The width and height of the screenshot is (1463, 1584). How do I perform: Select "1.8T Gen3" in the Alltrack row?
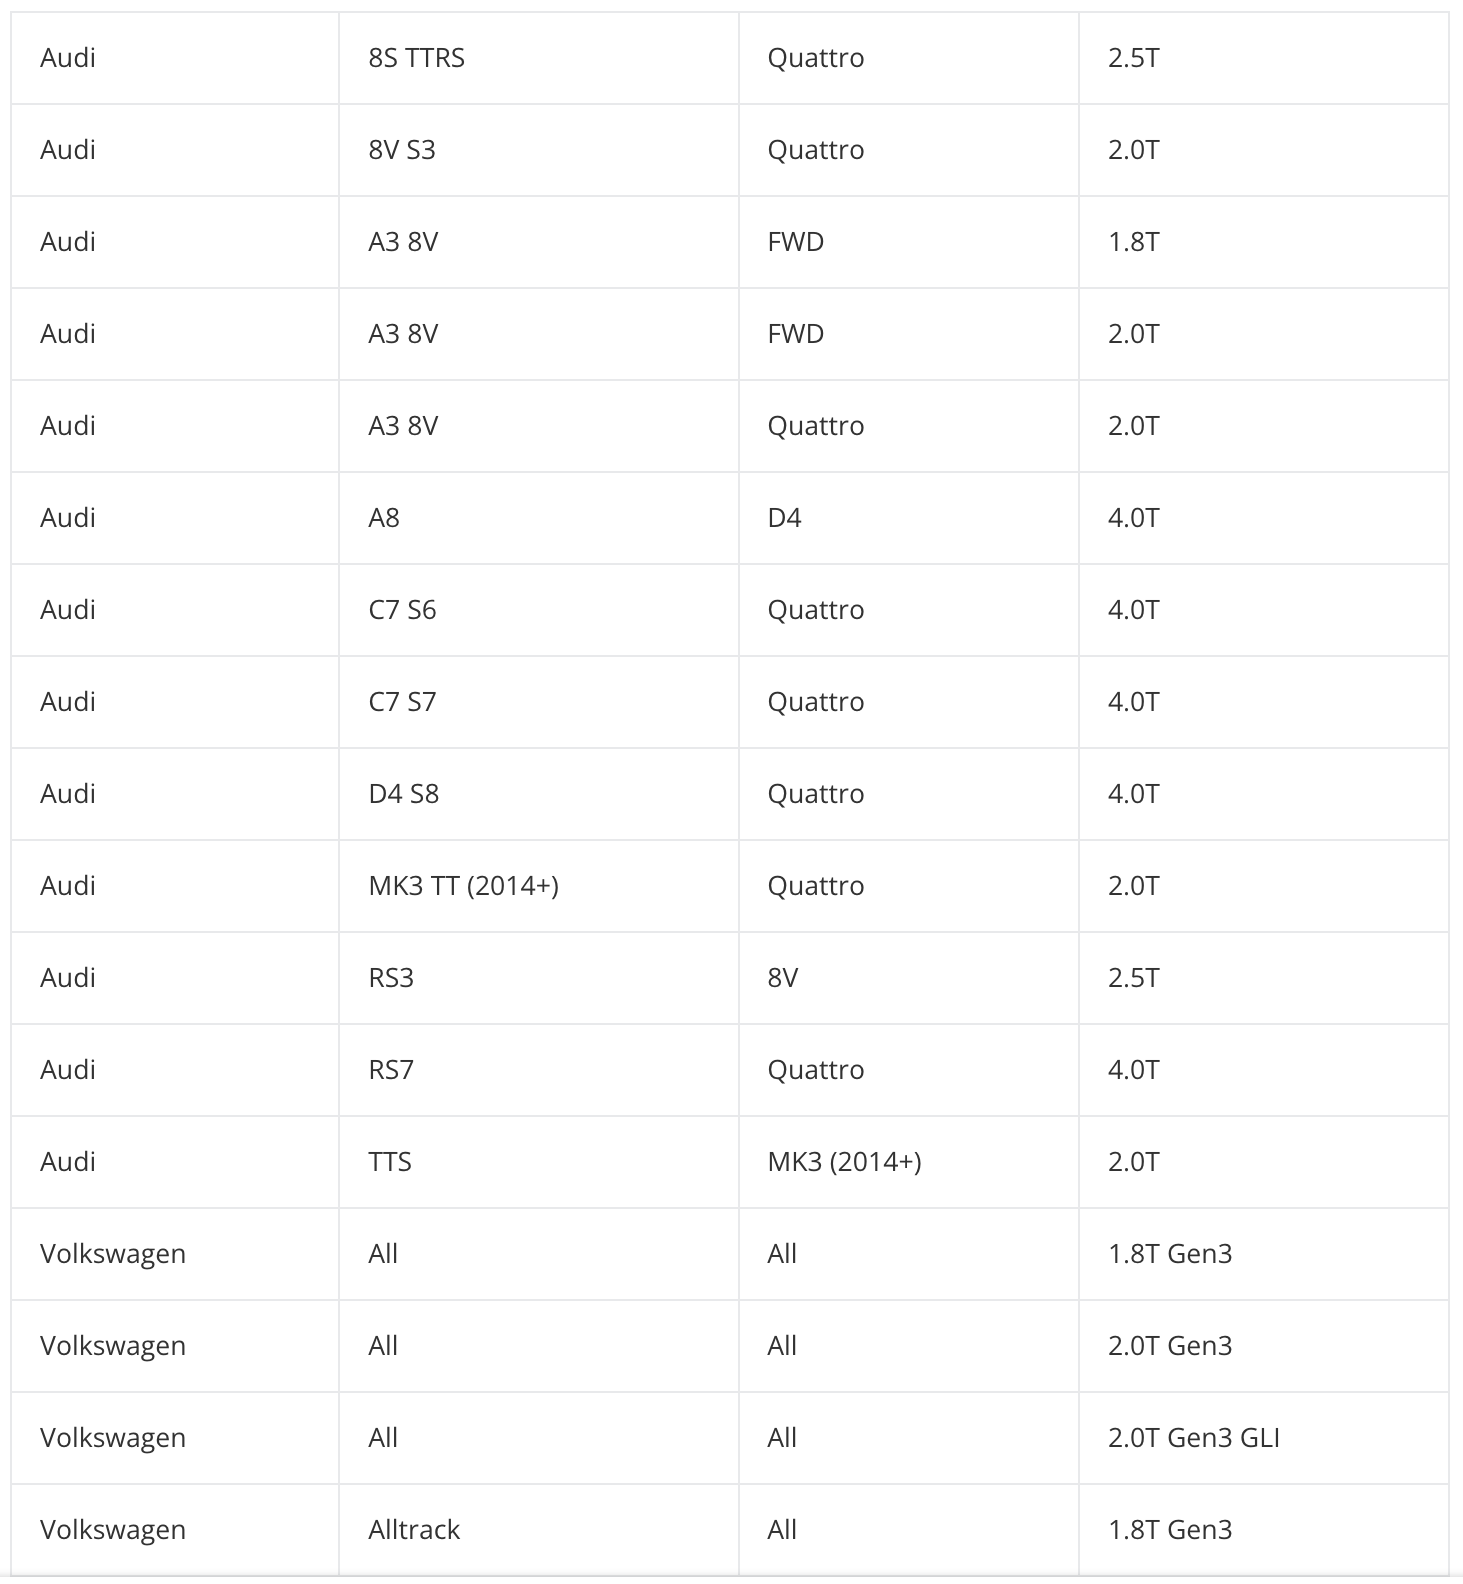click(1169, 1530)
